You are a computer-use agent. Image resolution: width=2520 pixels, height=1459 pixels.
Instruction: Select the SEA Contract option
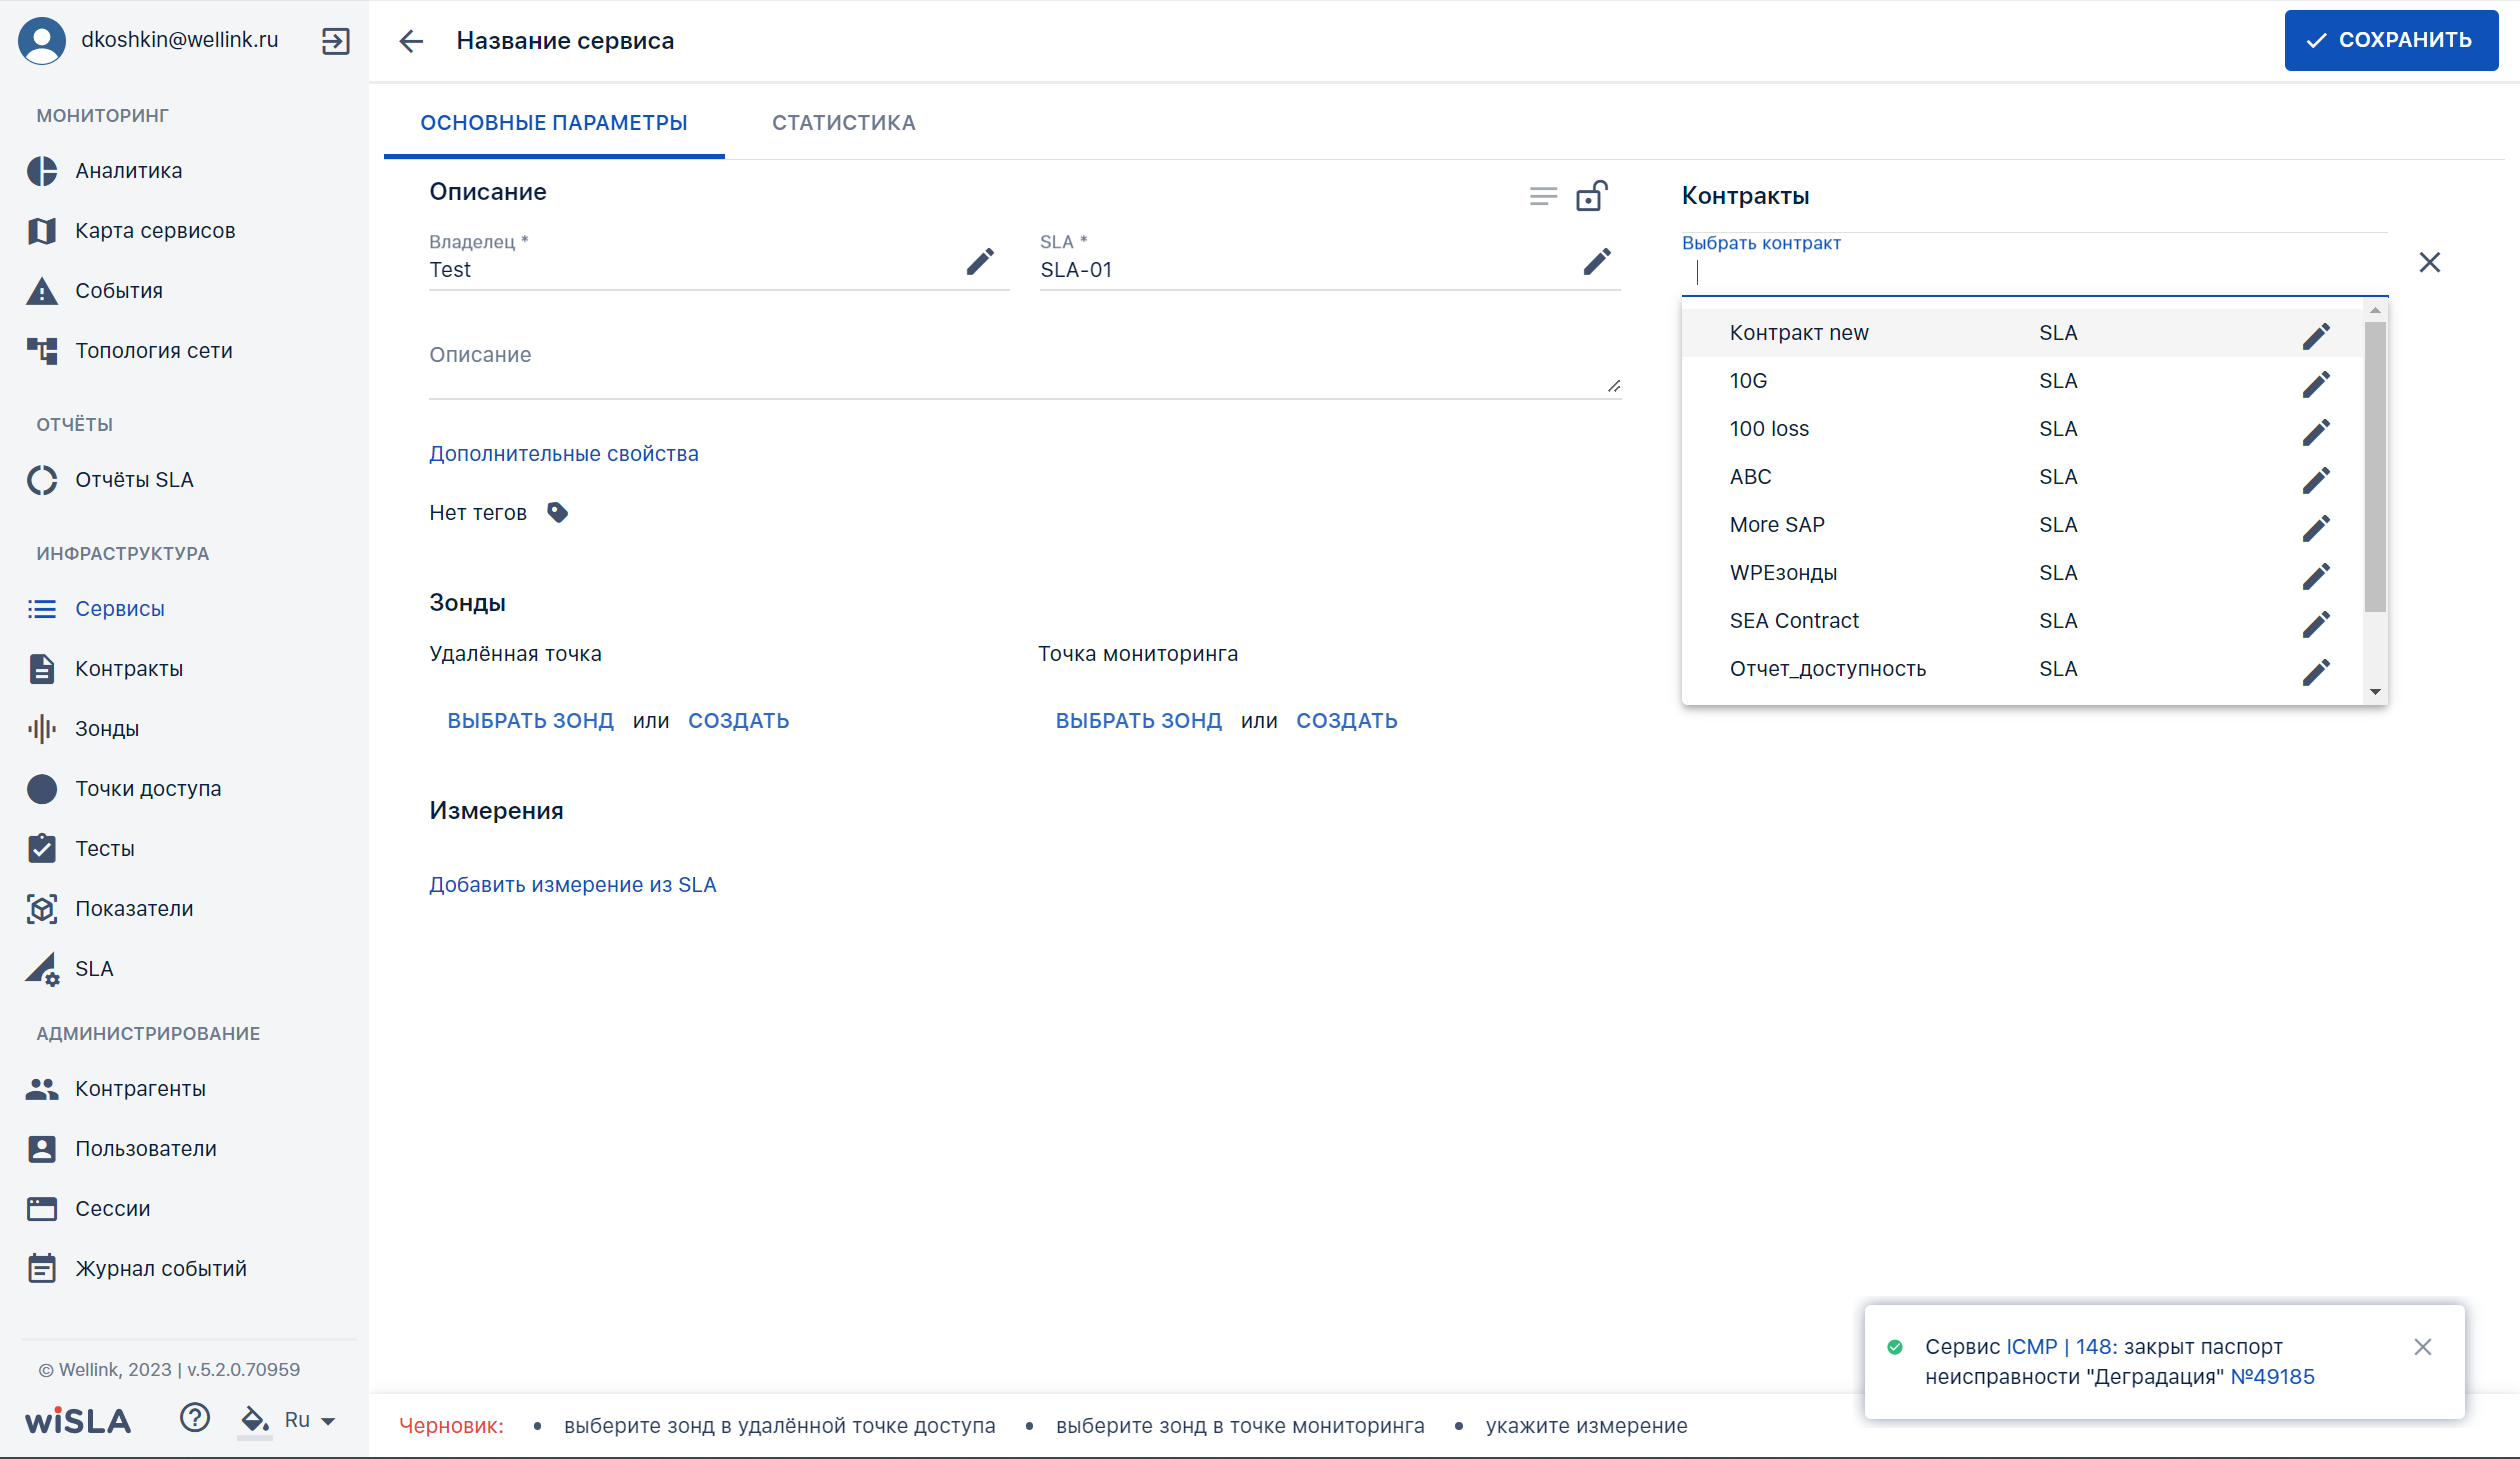point(2022,621)
